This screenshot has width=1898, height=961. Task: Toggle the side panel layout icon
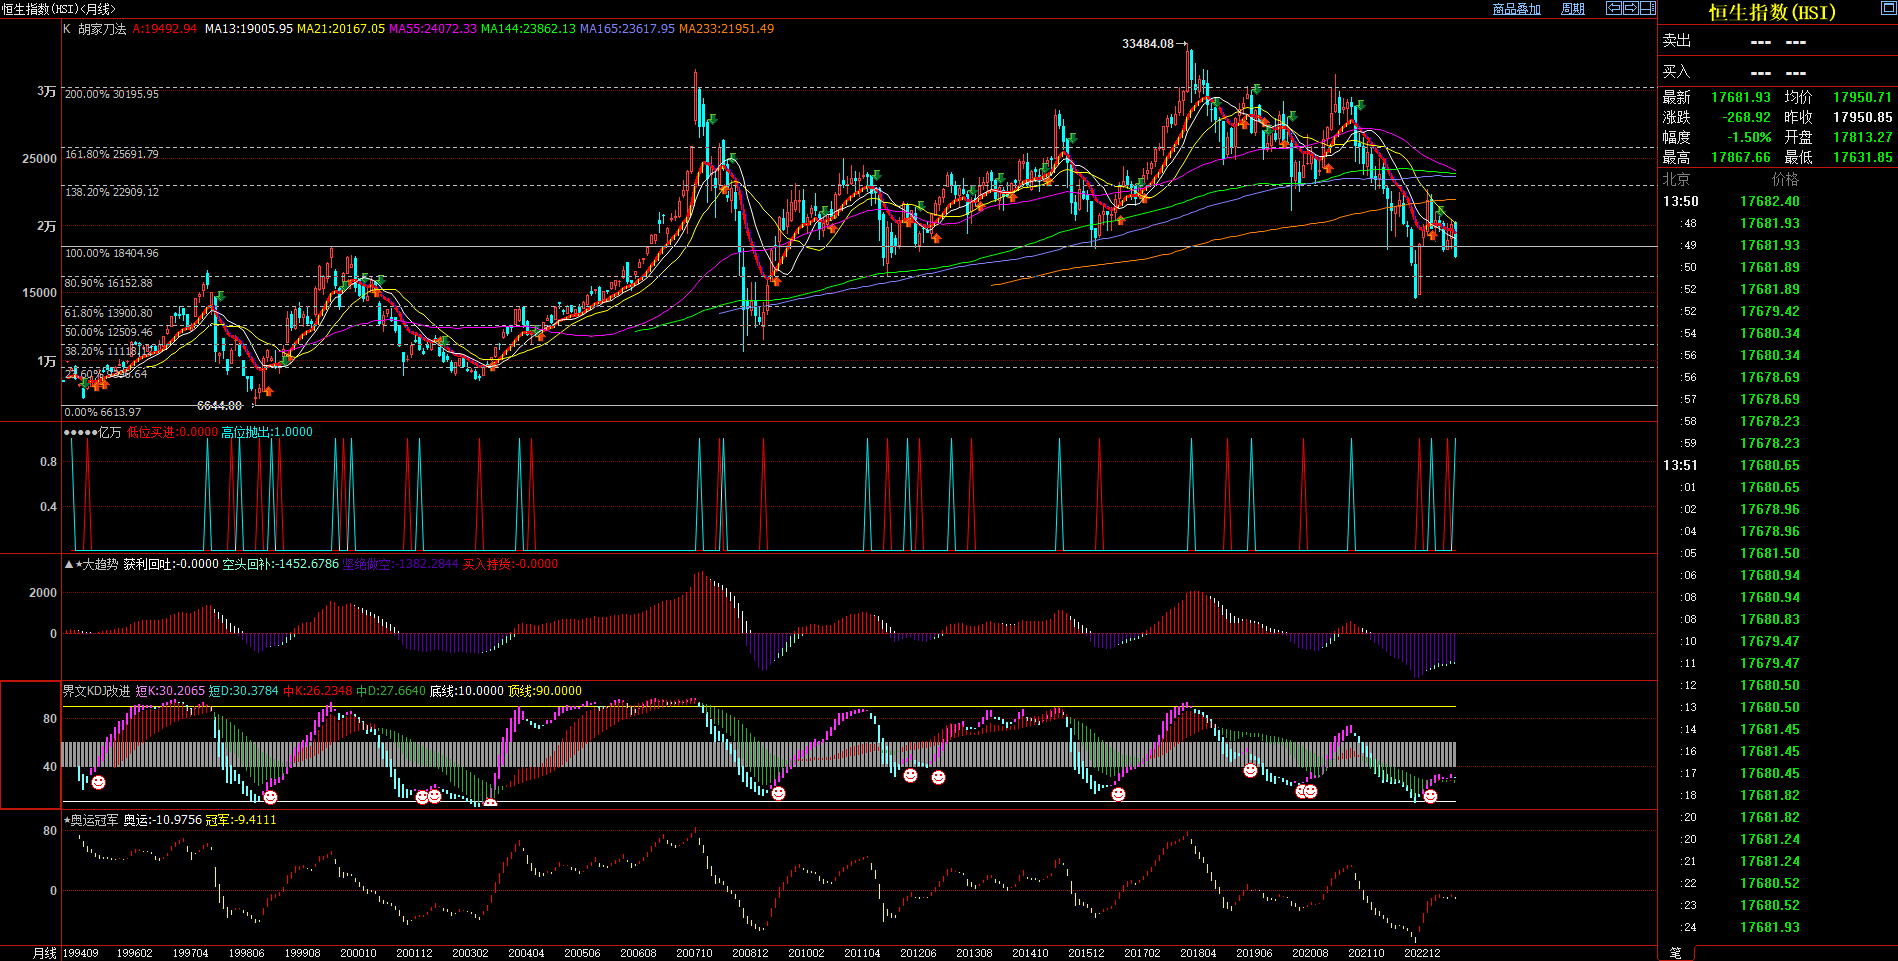point(1647,8)
